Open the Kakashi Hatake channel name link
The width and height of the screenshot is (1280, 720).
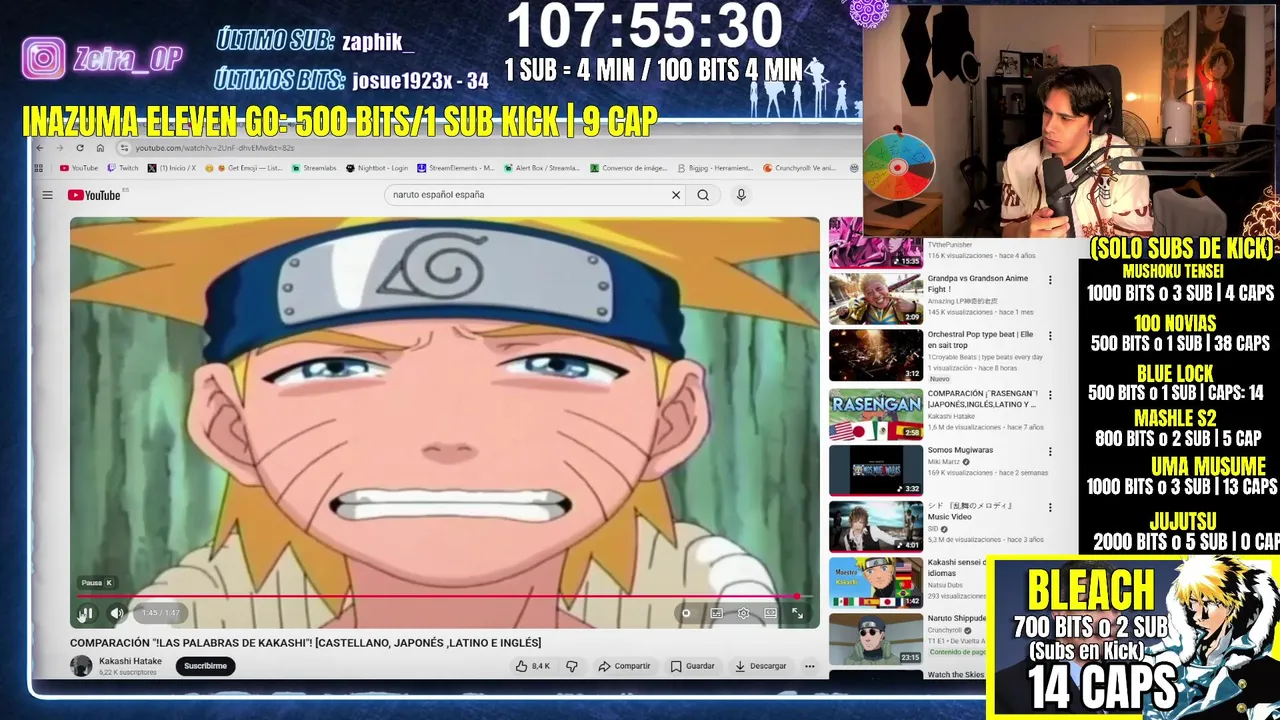tap(130, 661)
